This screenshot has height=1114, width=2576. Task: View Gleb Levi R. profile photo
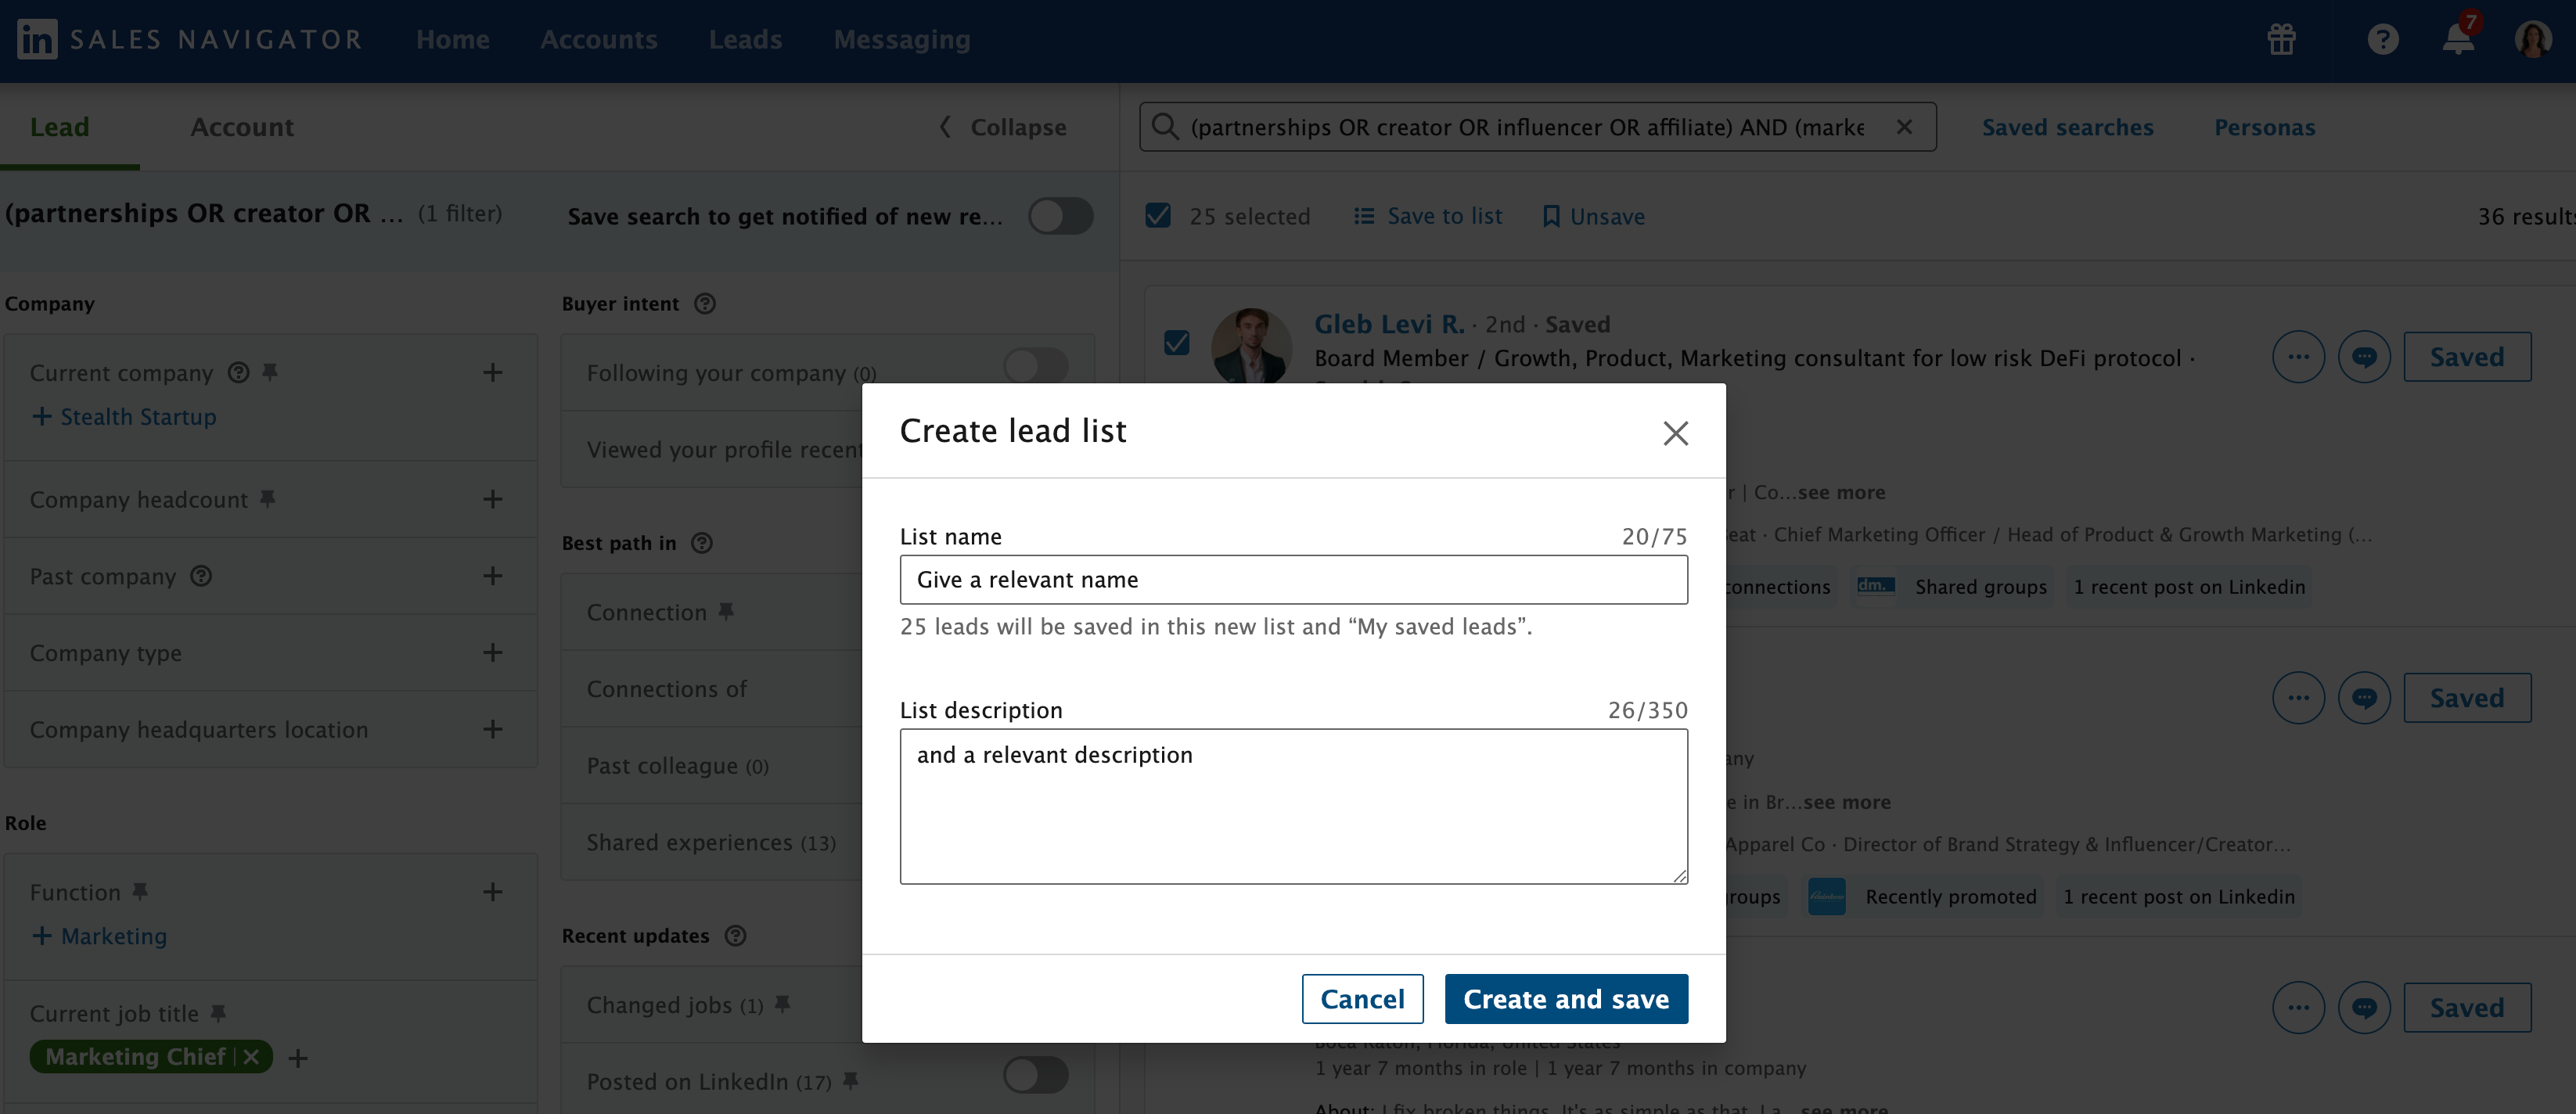click(x=1251, y=346)
